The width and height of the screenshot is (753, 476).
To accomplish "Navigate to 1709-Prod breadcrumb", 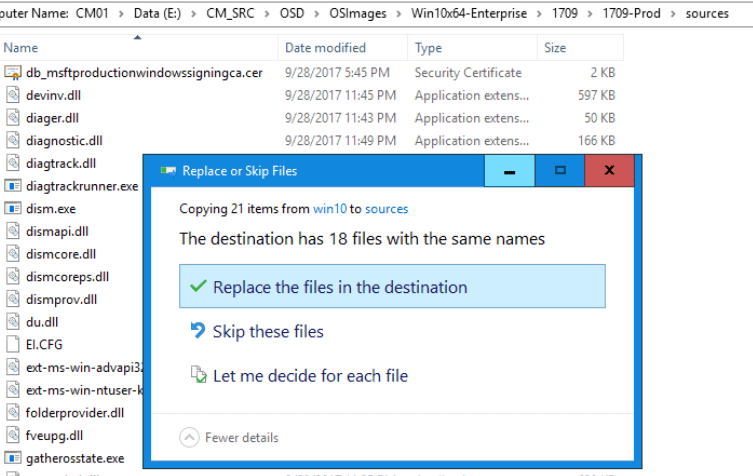I will [x=632, y=13].
